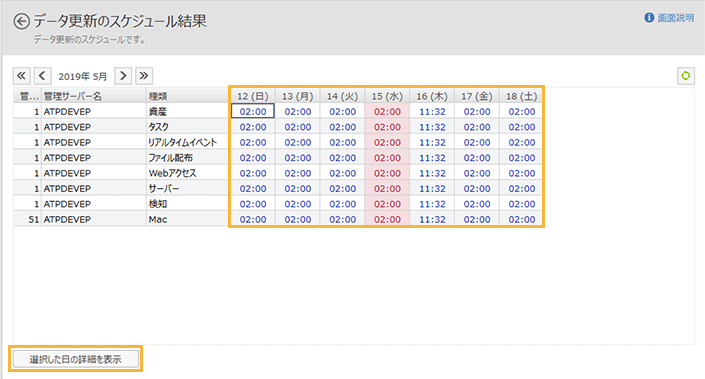Image resolution: width=705 pixels, height=379 pixels.
Task: Select タスク 02:00 cell on 13 (月)
Action: click(298, 127)
